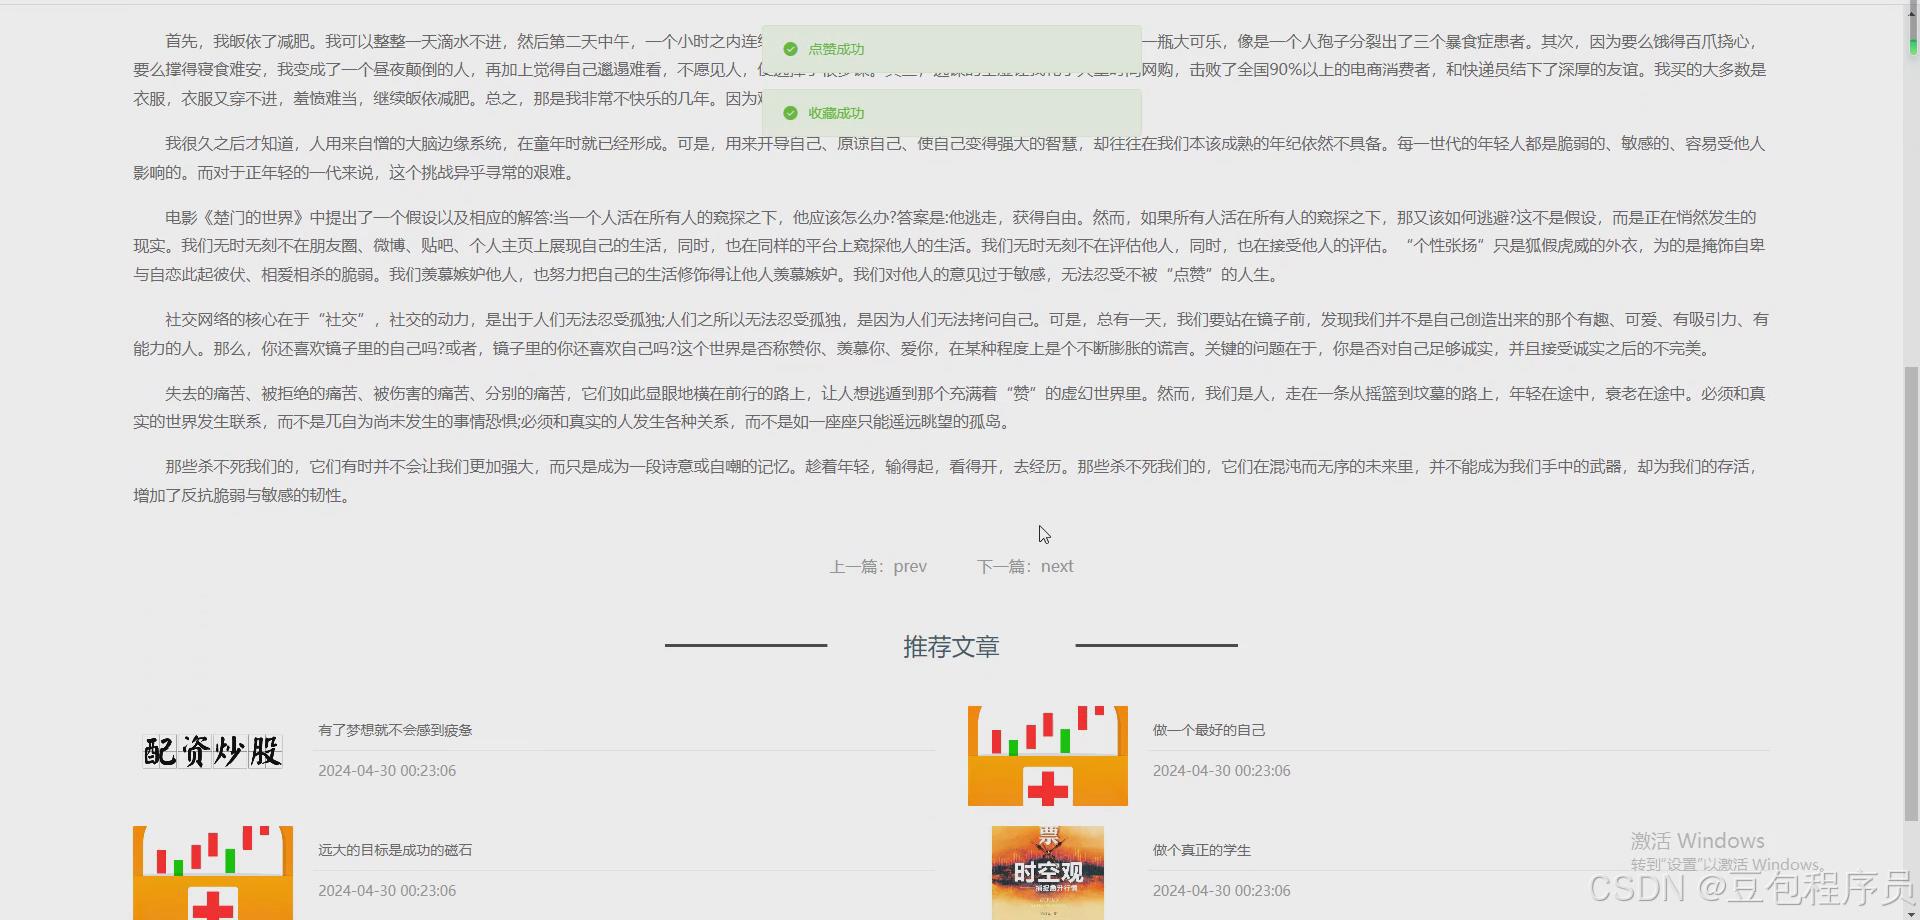Open article 有了梦想就不会感到疲惫
The height and width of the screenshot is (920, 1920).
394,730
